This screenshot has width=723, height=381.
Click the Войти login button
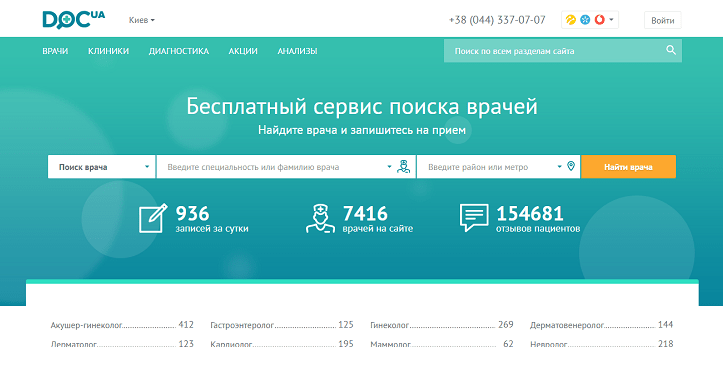[663, 20]
